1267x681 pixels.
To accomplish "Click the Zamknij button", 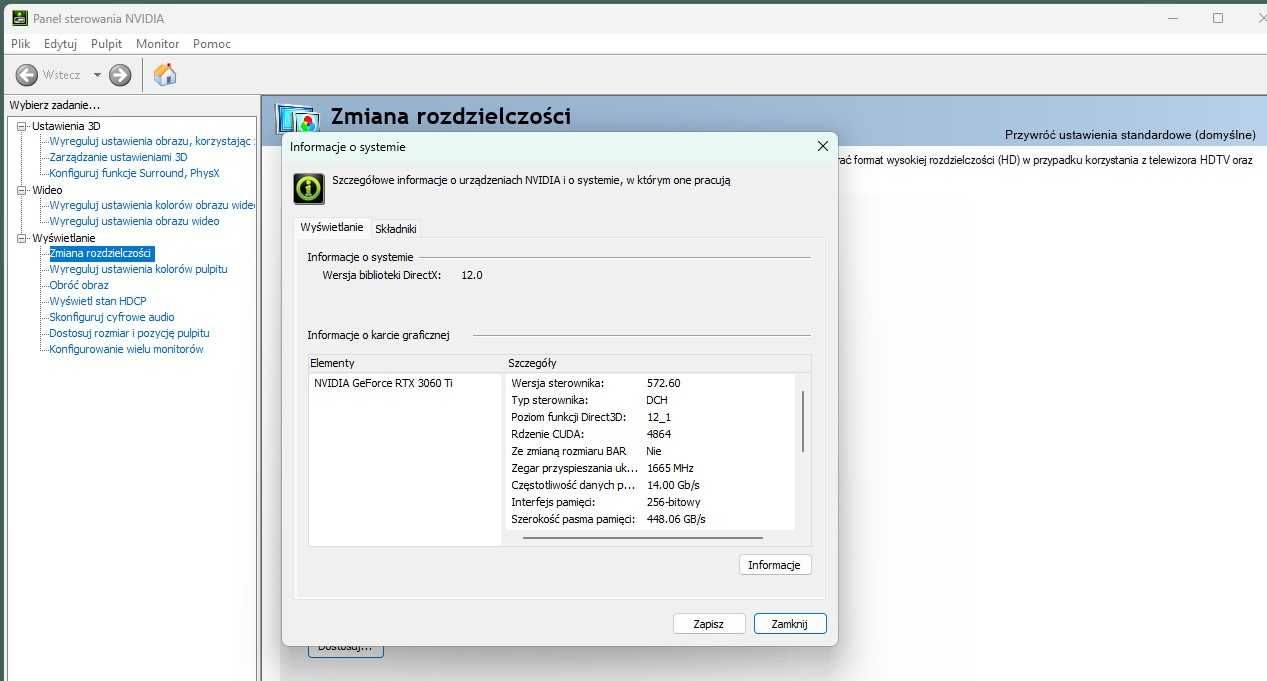I will pyautogui.click(x=790, y=624).
